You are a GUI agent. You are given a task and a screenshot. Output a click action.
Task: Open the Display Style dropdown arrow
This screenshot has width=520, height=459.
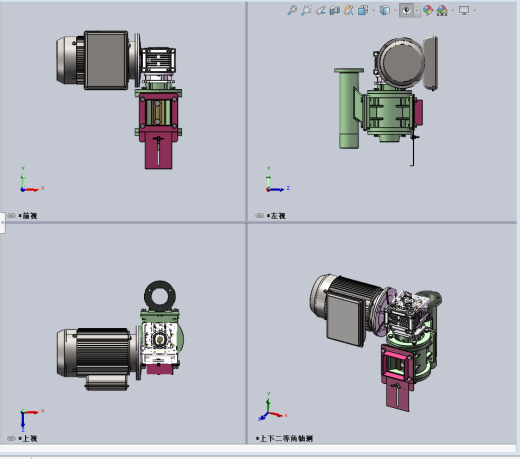395,11
